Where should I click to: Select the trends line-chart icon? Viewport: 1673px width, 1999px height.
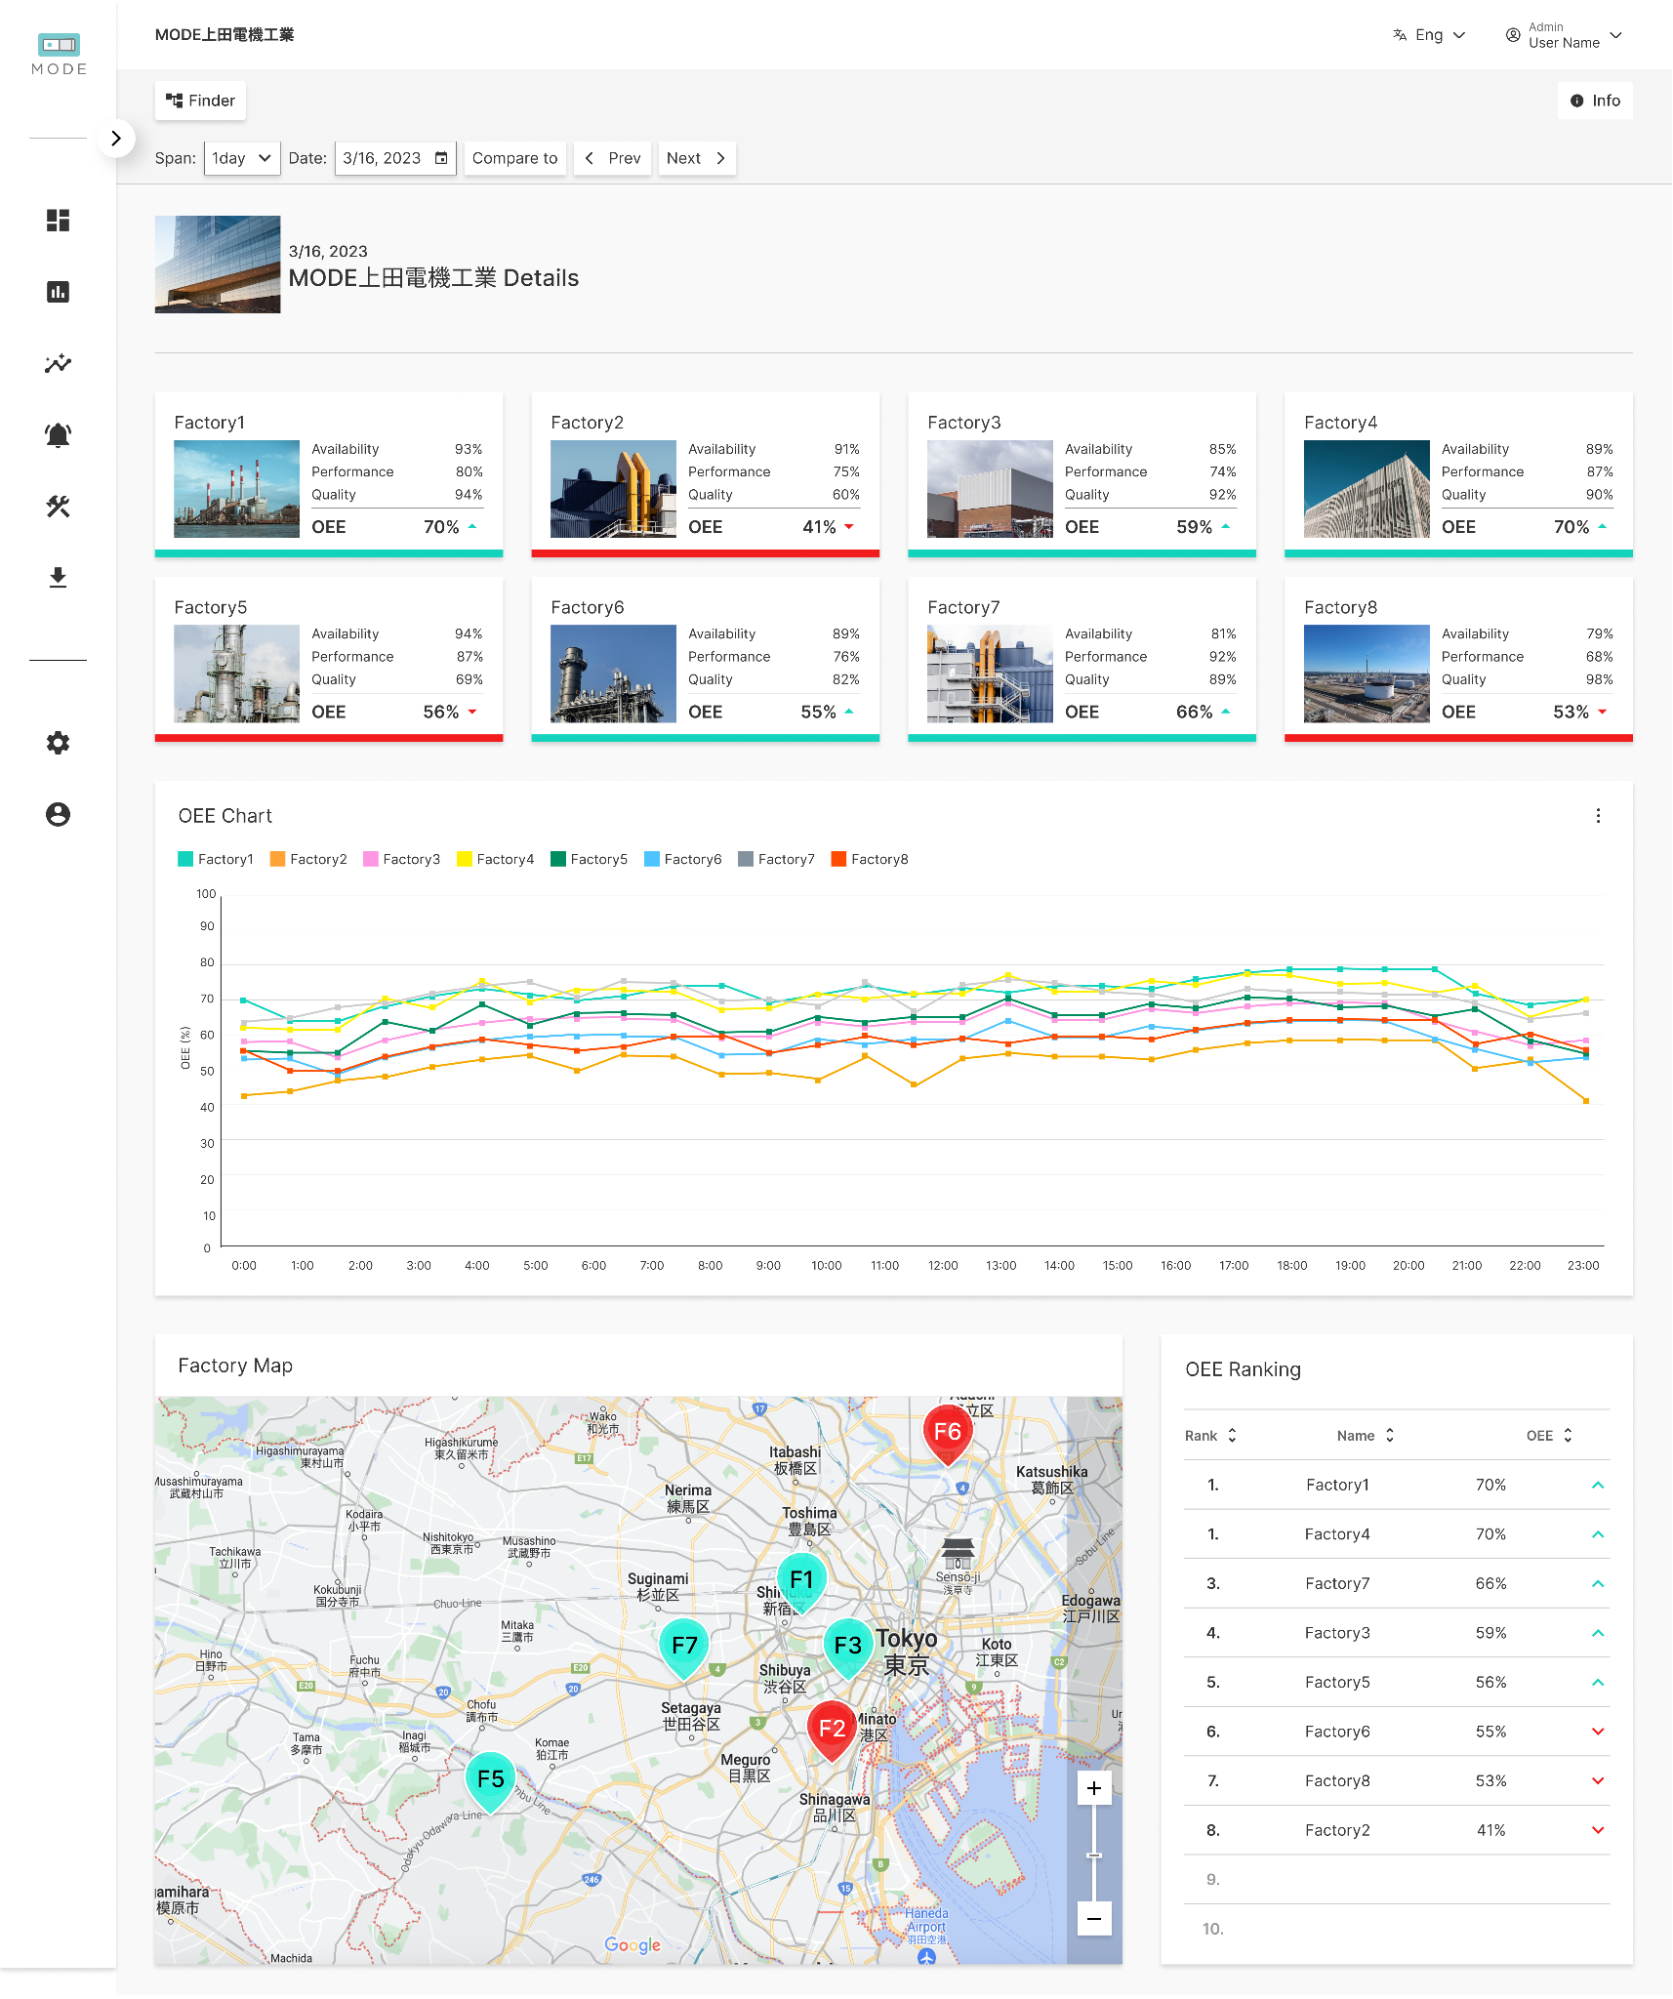(x=58, y=364)
